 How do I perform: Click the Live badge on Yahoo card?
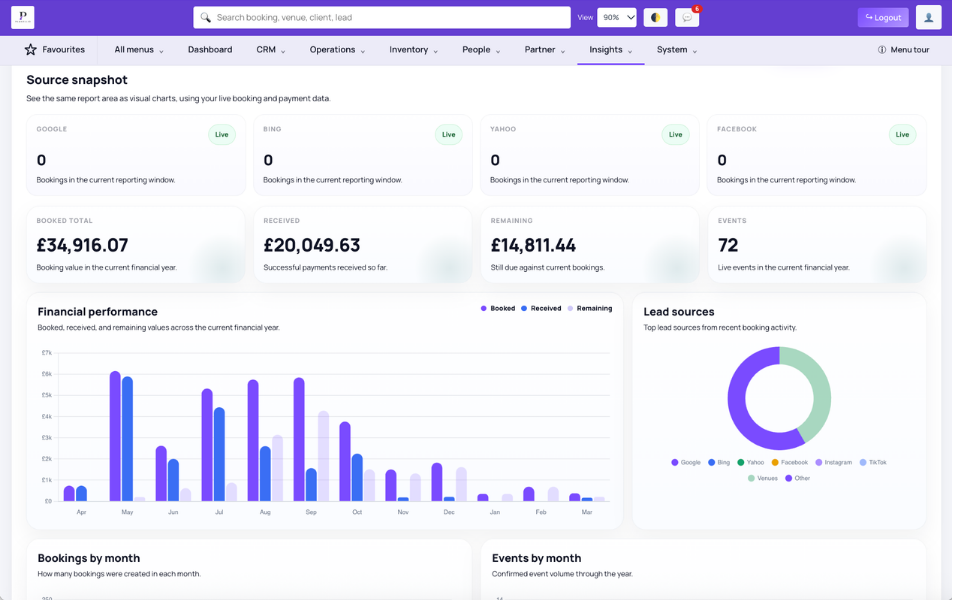[x=675, y=135]
